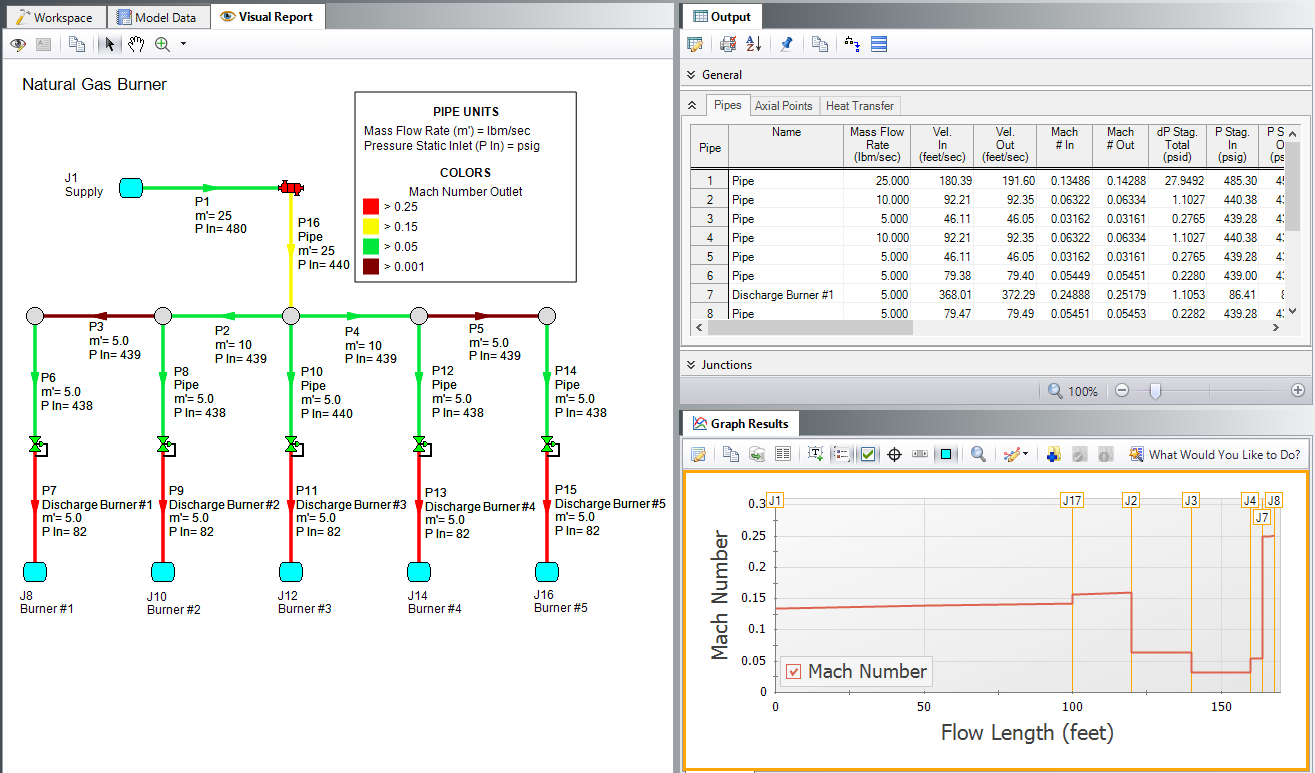
Task: Expand the Junctions output section
Action: pyautogui.click(x=690, y=365)
